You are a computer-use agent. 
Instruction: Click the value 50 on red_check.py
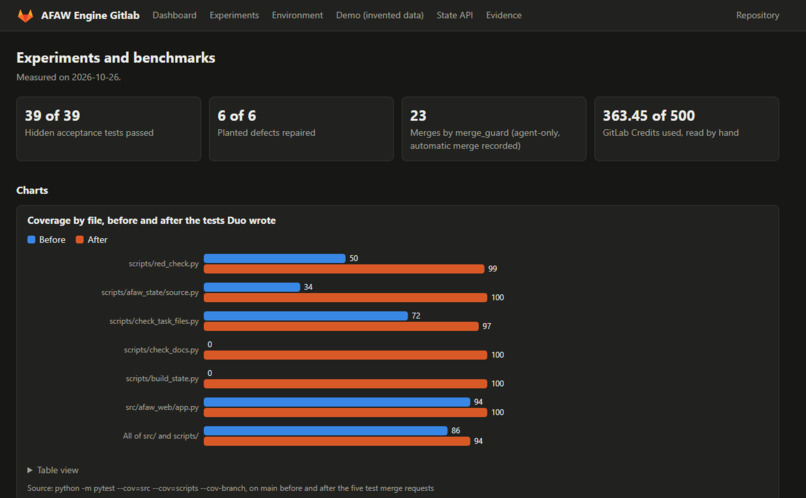pos(354,259)
